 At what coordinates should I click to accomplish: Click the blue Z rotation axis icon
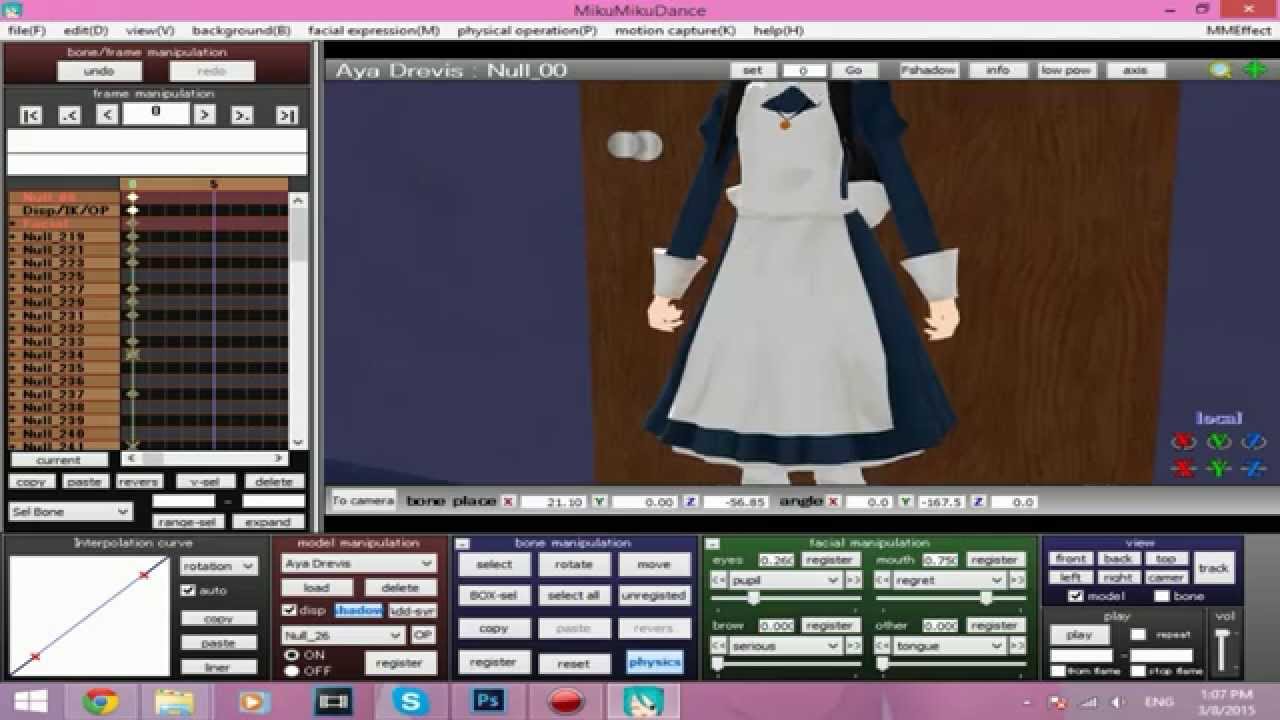1253,441
